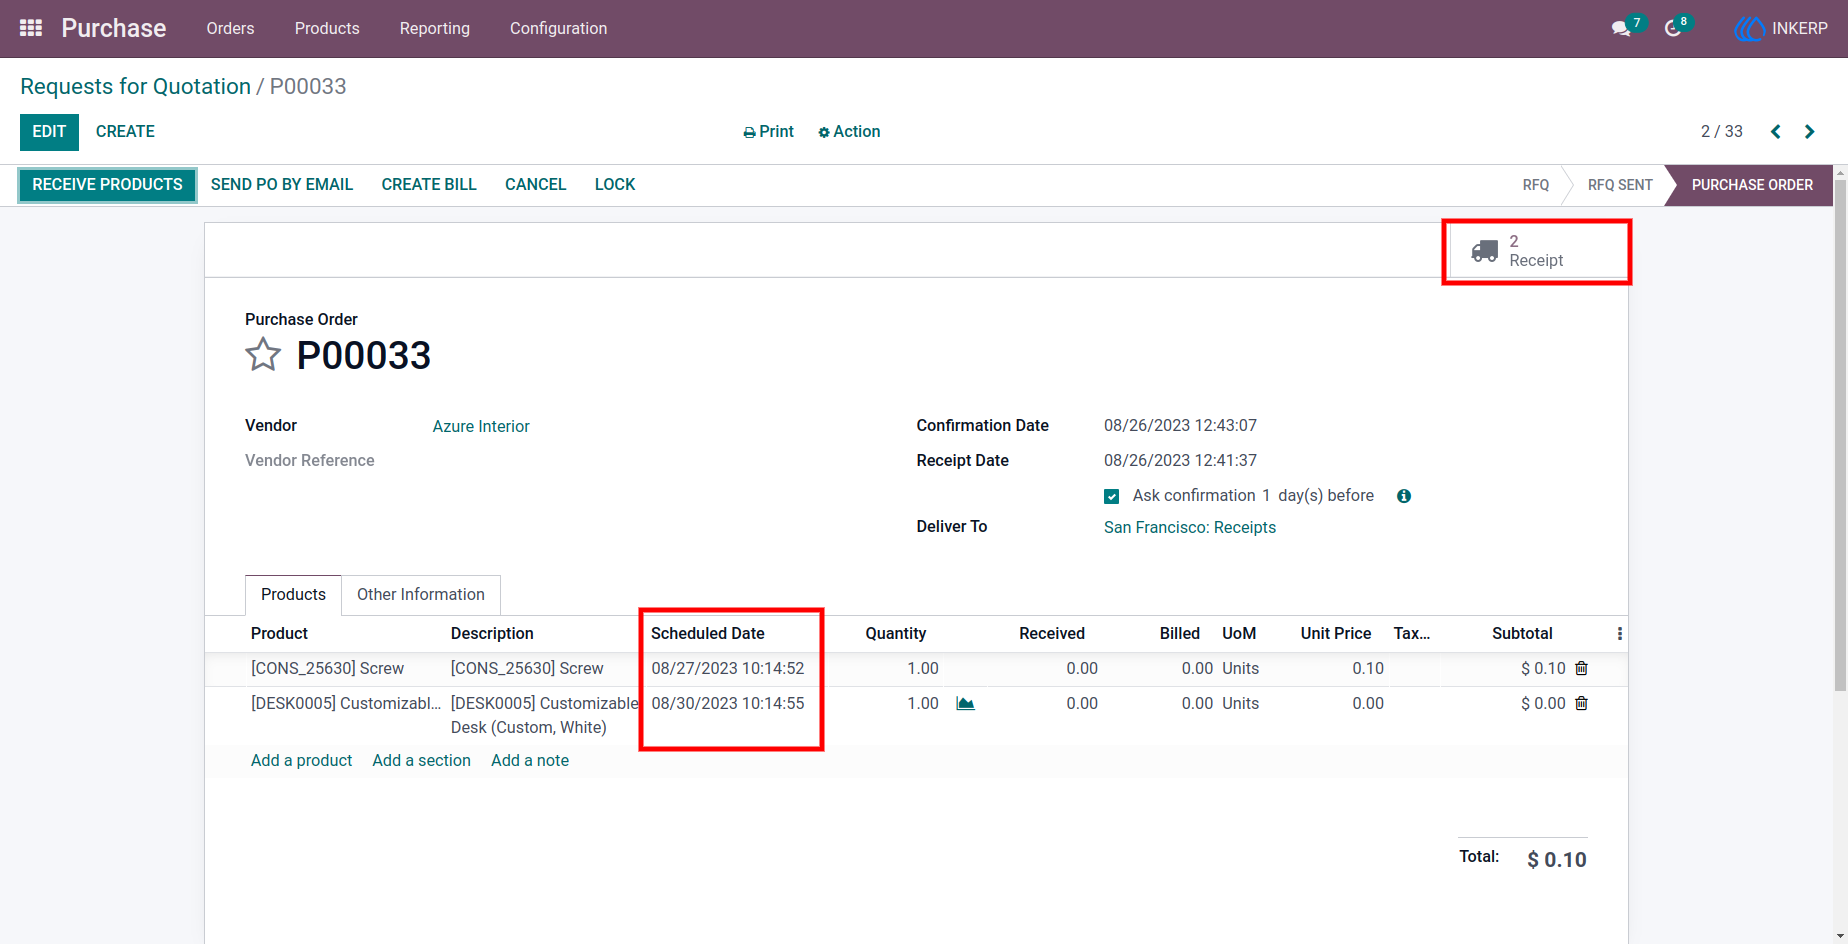Select the 08/27/2023 10:14:52 scheduled date cell
The width and height of the screenshot is (1848, 944).
[728, 669]
